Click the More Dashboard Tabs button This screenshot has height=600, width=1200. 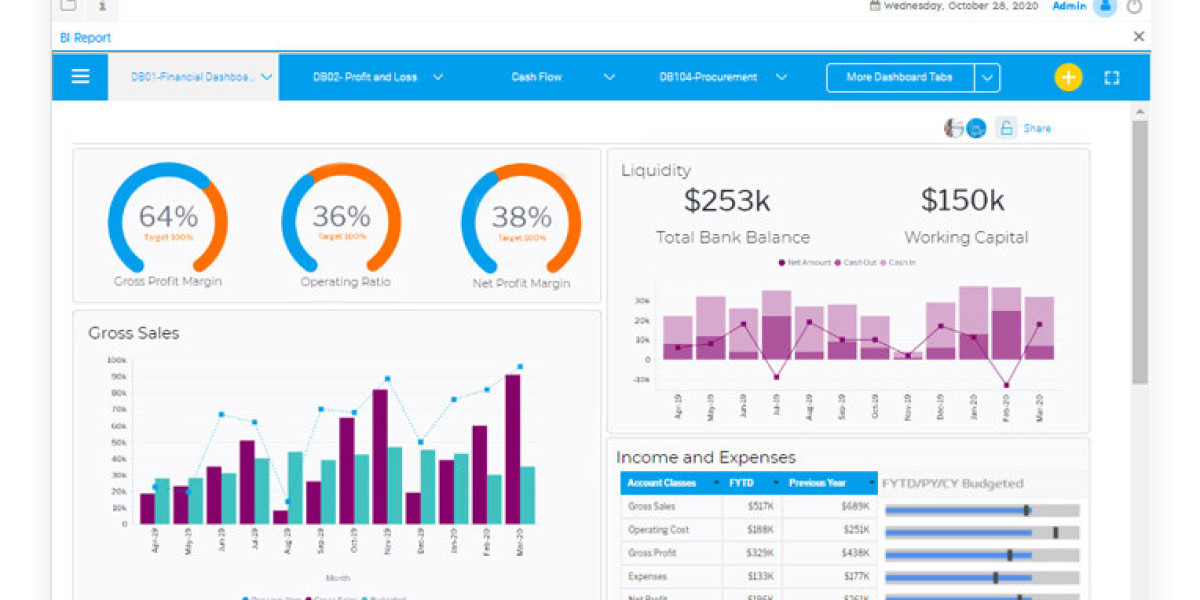pyautogui.click(x=899, y=77)
